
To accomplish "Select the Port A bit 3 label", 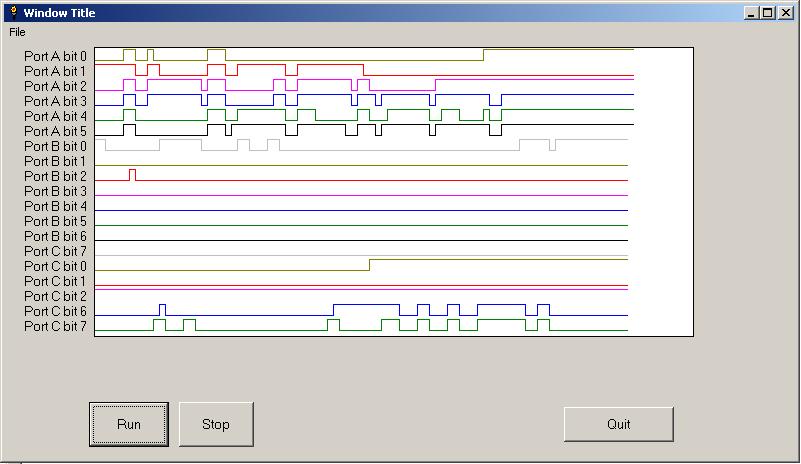I will (55, 102).
